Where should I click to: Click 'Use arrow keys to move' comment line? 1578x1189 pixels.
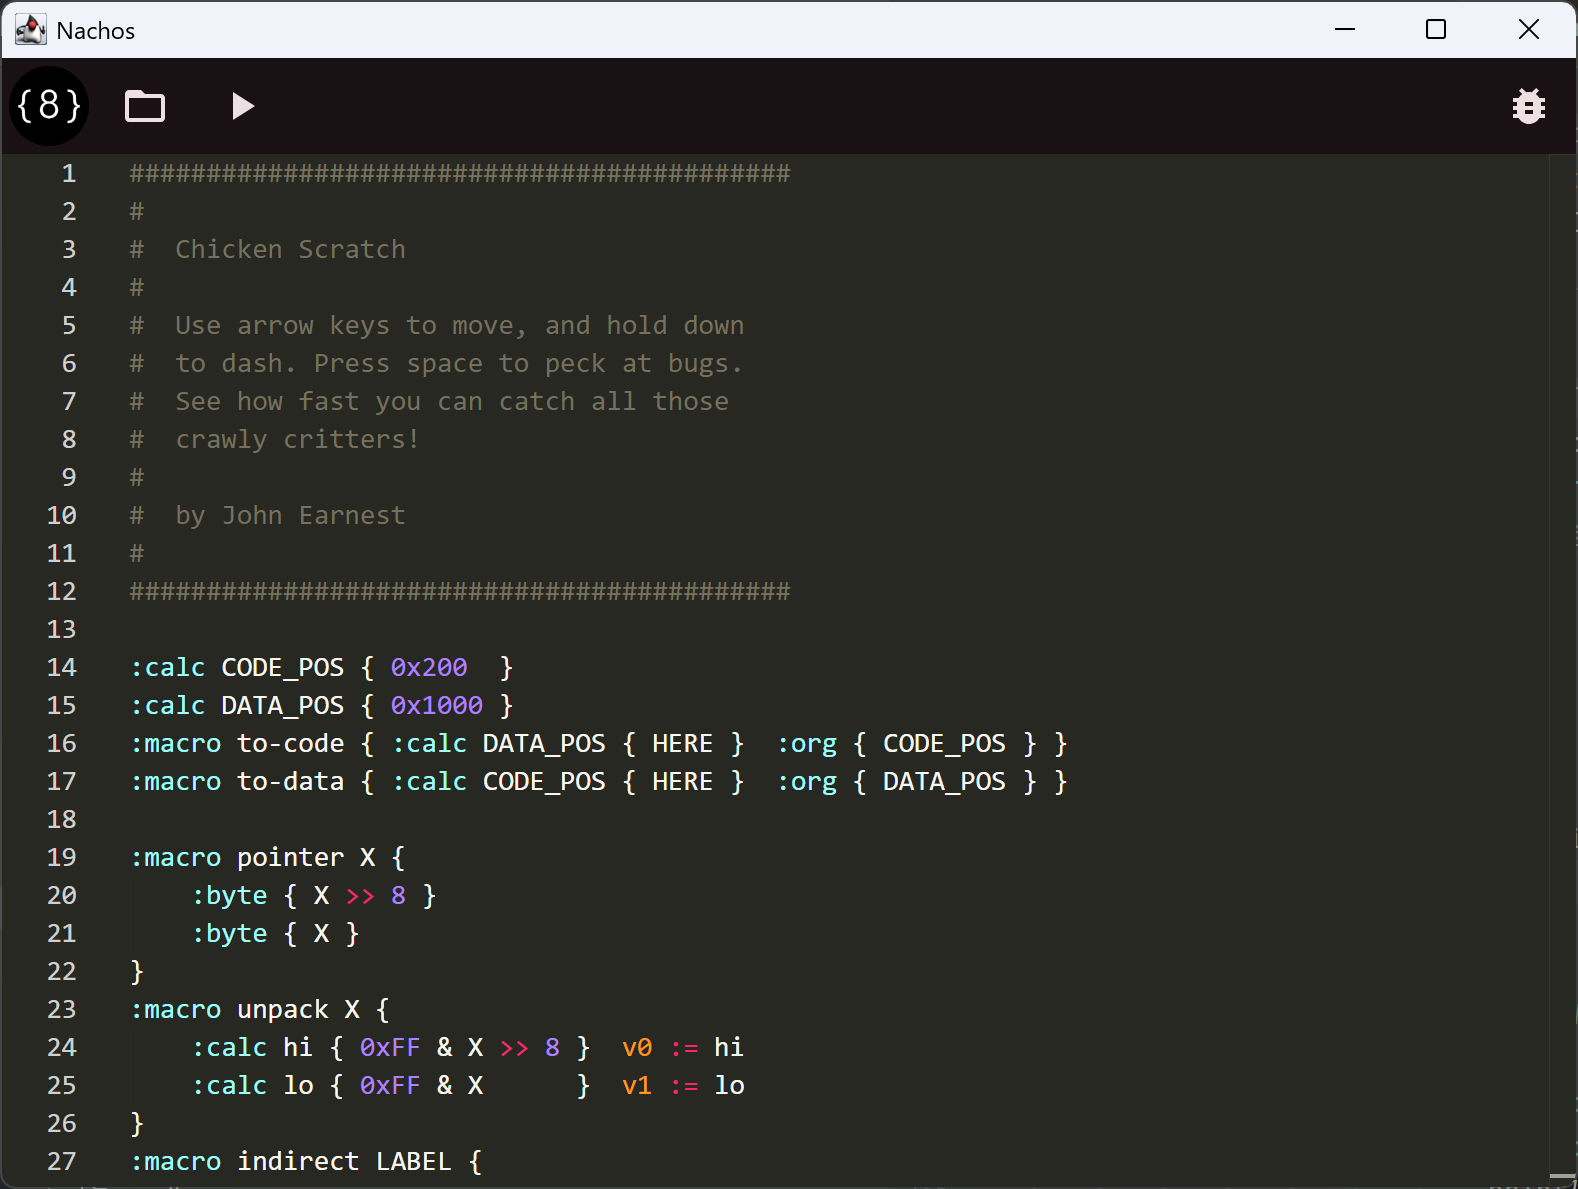tap(460, 325)
